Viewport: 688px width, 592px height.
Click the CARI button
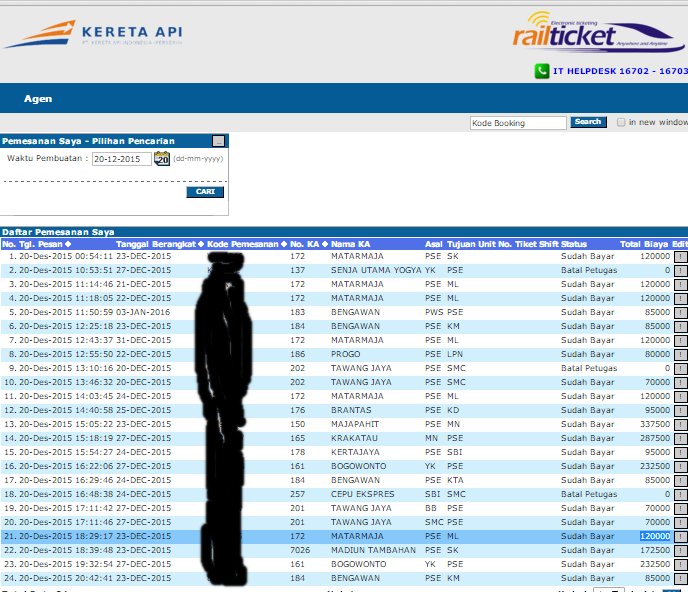(205, 192)
